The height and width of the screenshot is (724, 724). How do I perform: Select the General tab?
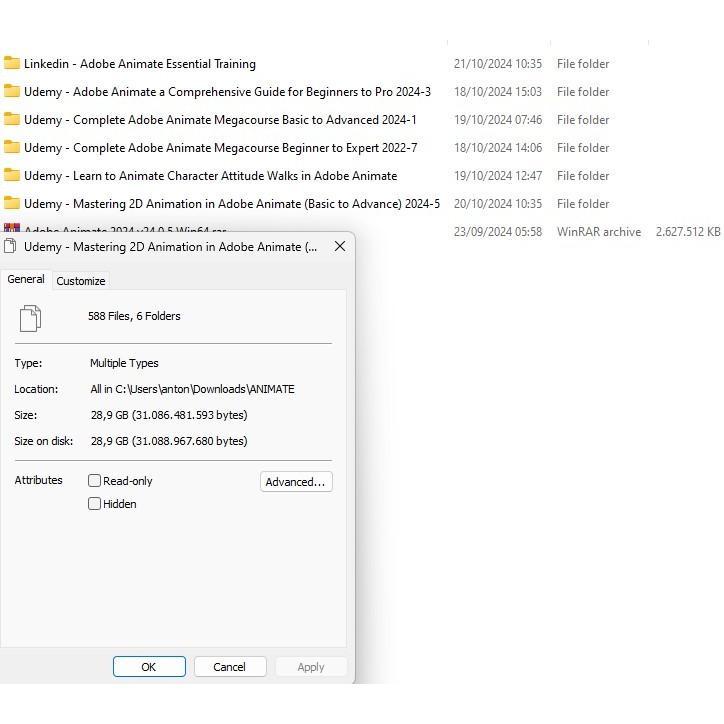point(26,279)
